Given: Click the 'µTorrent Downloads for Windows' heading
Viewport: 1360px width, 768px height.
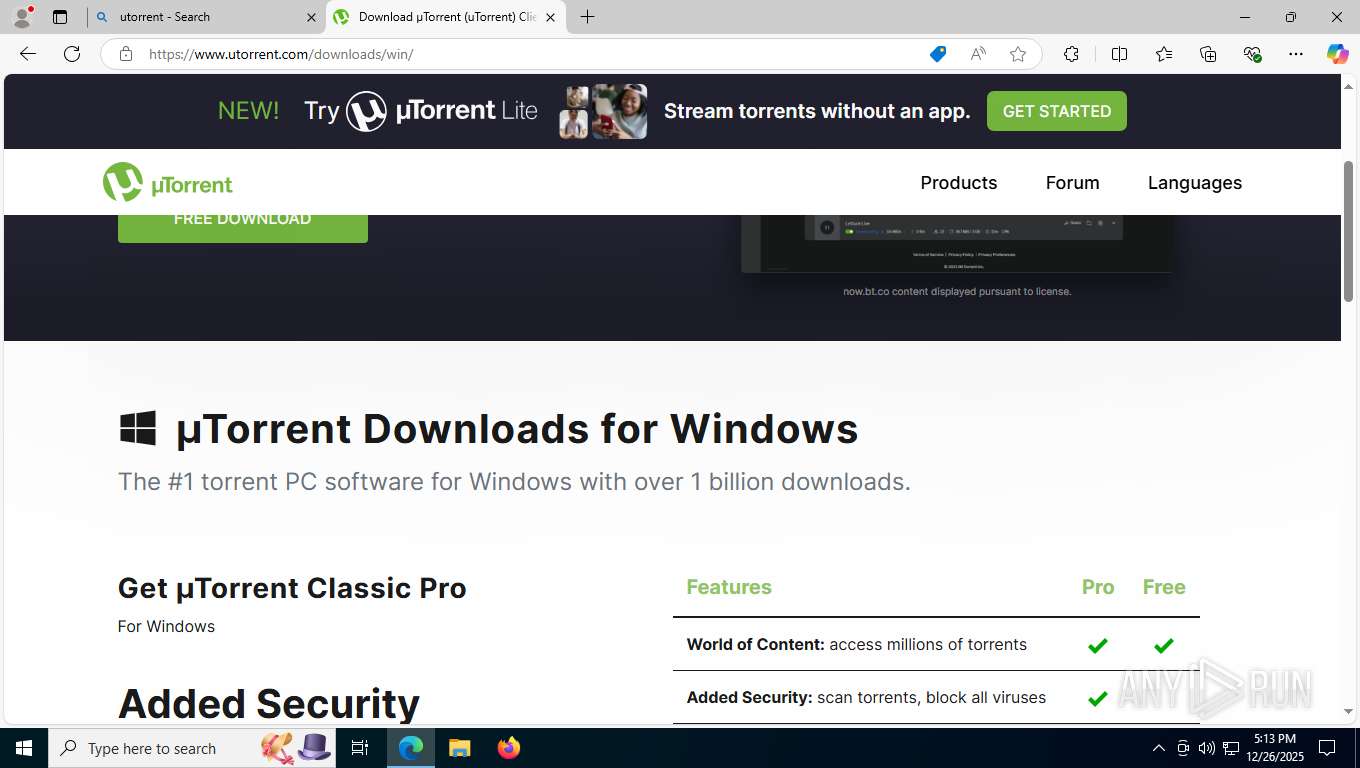Looking at the screenshot, I should pos(517,429).
